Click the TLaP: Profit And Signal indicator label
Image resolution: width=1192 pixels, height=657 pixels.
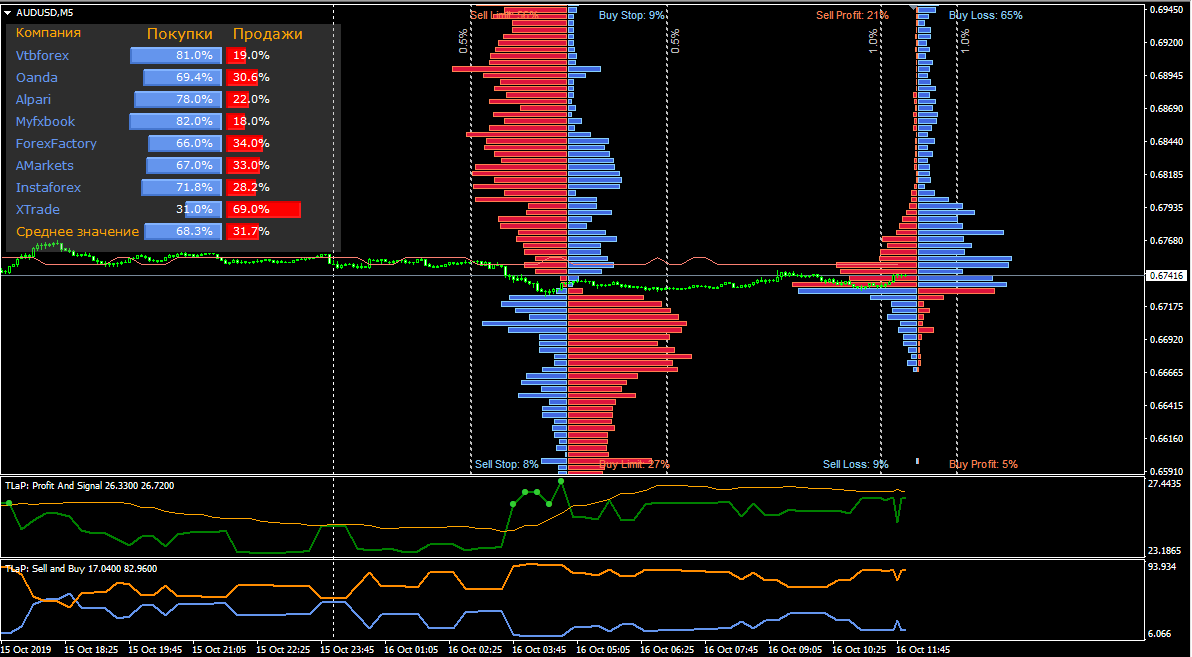(90, 485)
